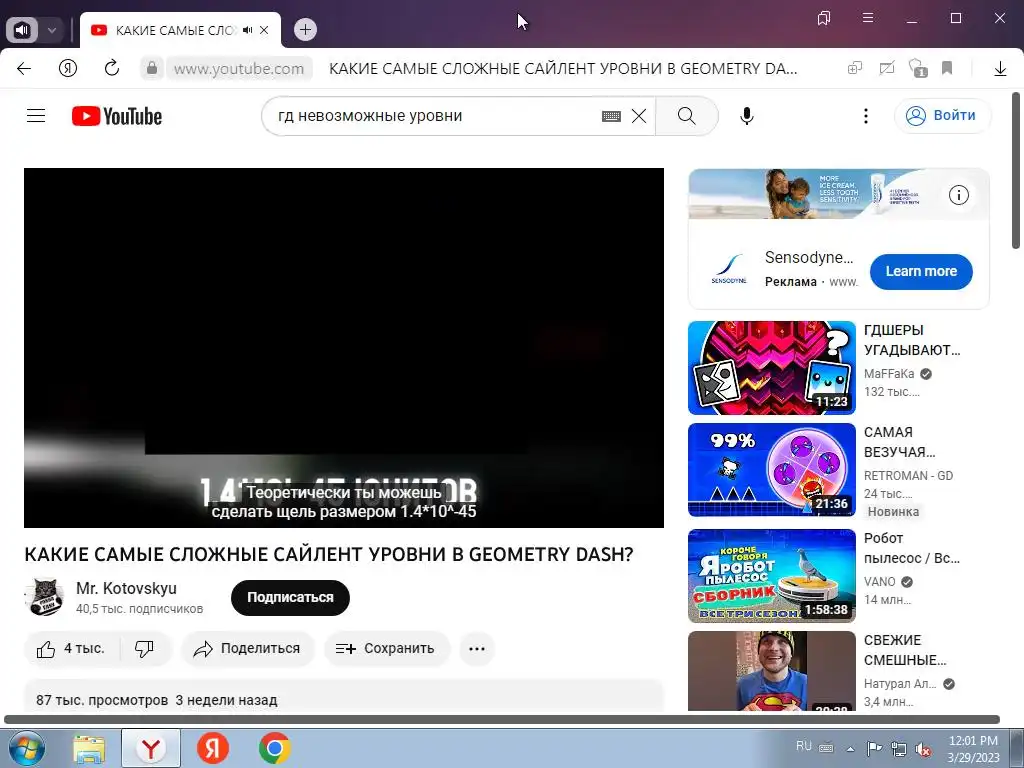
Task: Click the copy/tab-group icon in address bar
Action: pyautogui.click(x=855, y=68)
